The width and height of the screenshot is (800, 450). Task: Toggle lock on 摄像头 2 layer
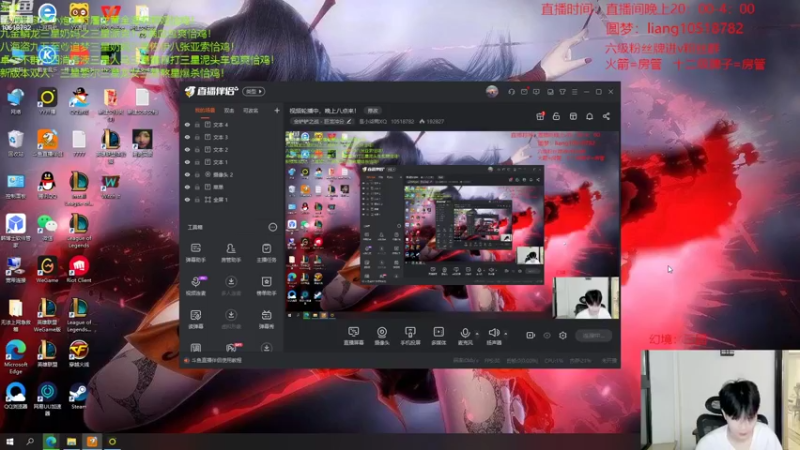(x=197, y=174)
